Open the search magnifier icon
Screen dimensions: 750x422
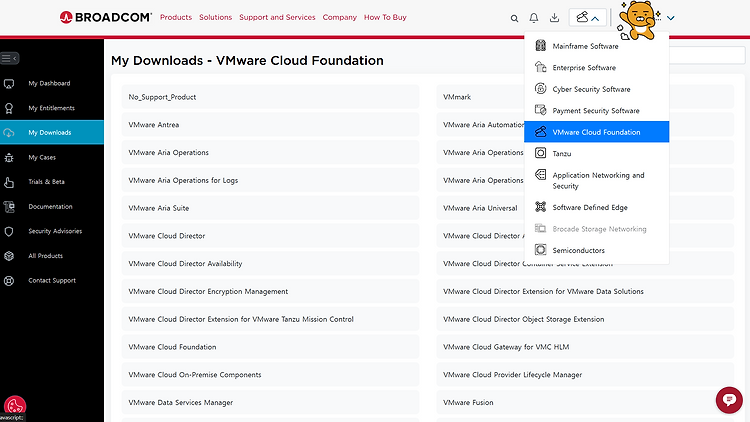[514, 18]
